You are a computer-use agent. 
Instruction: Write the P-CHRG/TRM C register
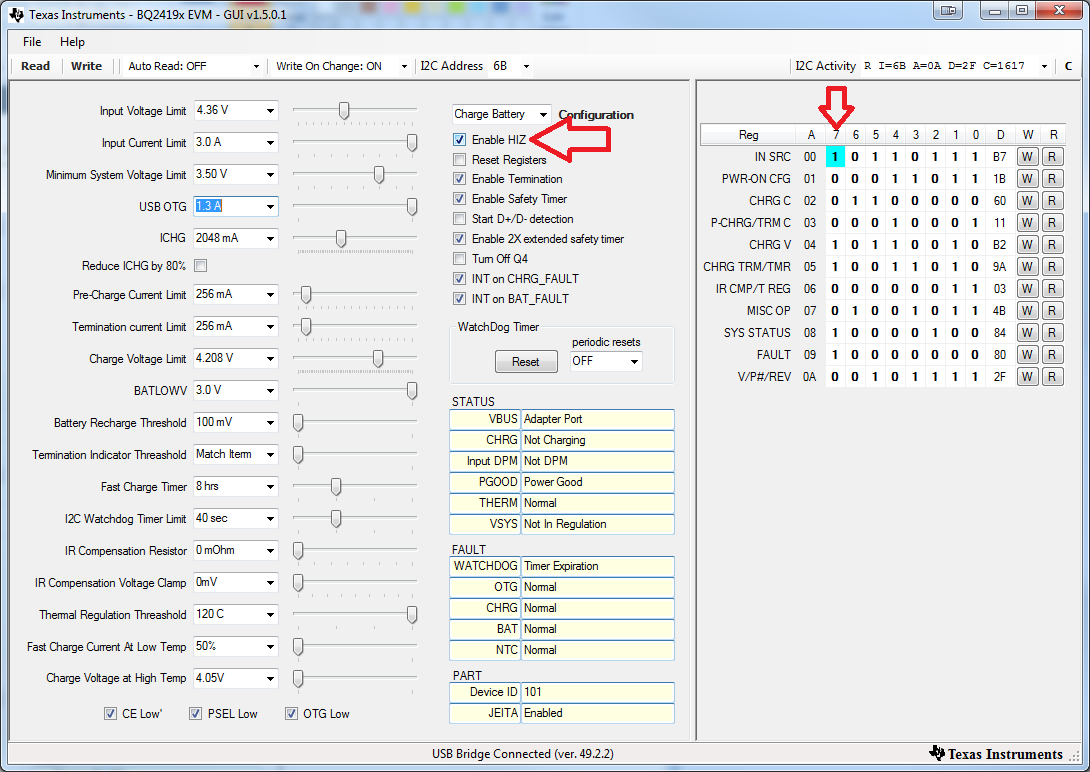(1027, 223)
